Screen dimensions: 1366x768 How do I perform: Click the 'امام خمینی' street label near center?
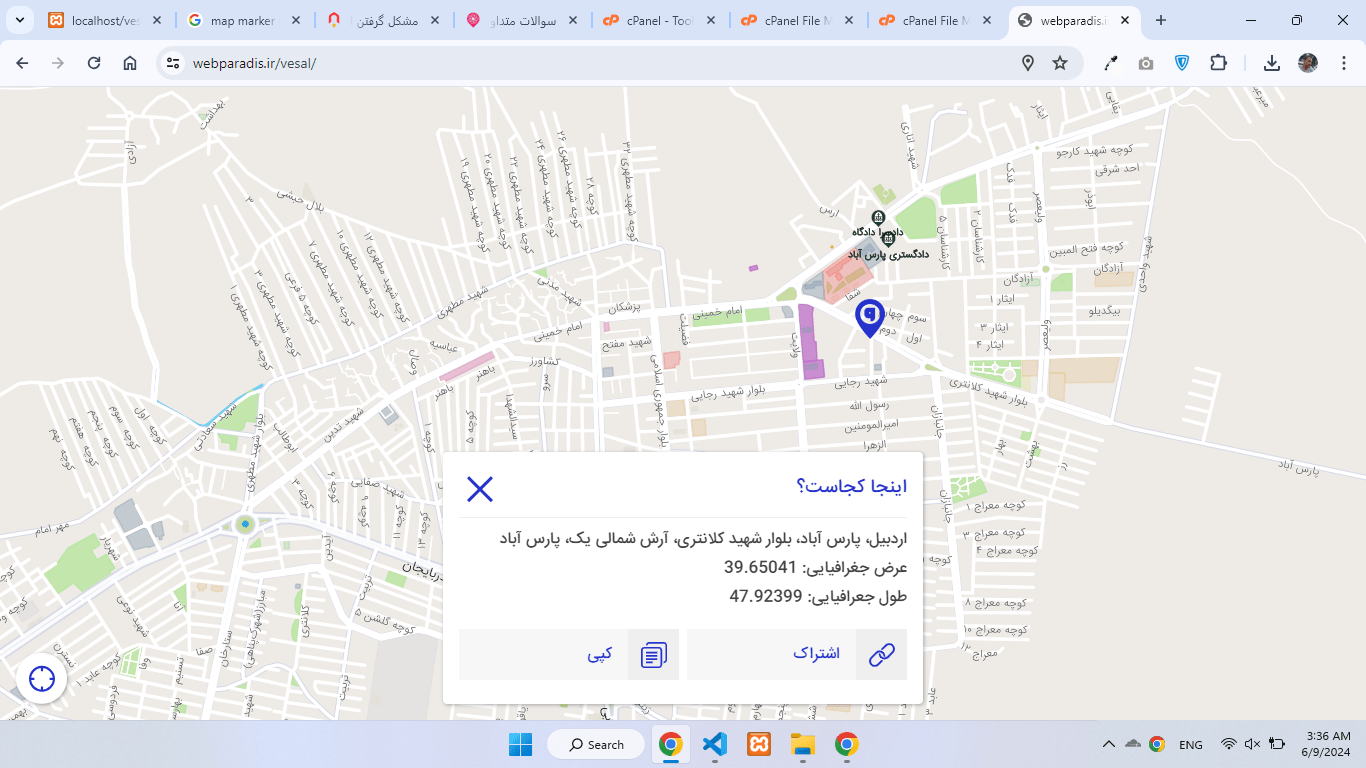pyautogui.click(x=719, y=312)
